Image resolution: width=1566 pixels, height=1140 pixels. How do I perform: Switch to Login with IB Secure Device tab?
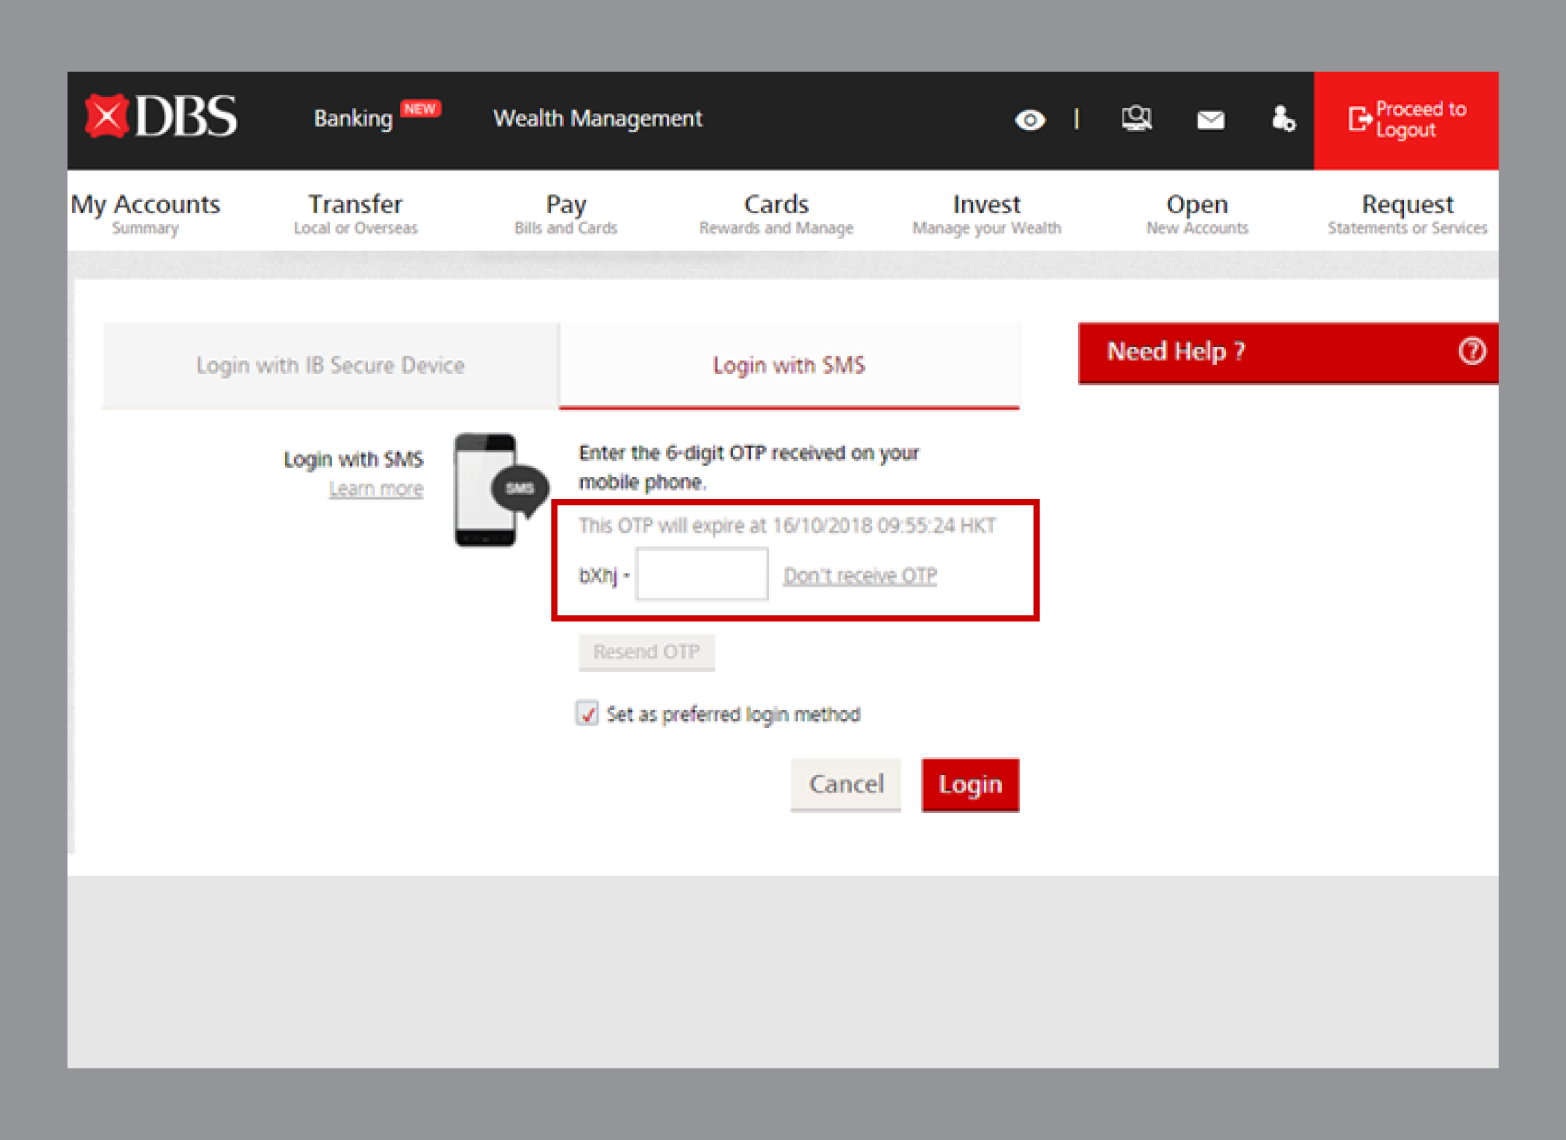point(330,366)
